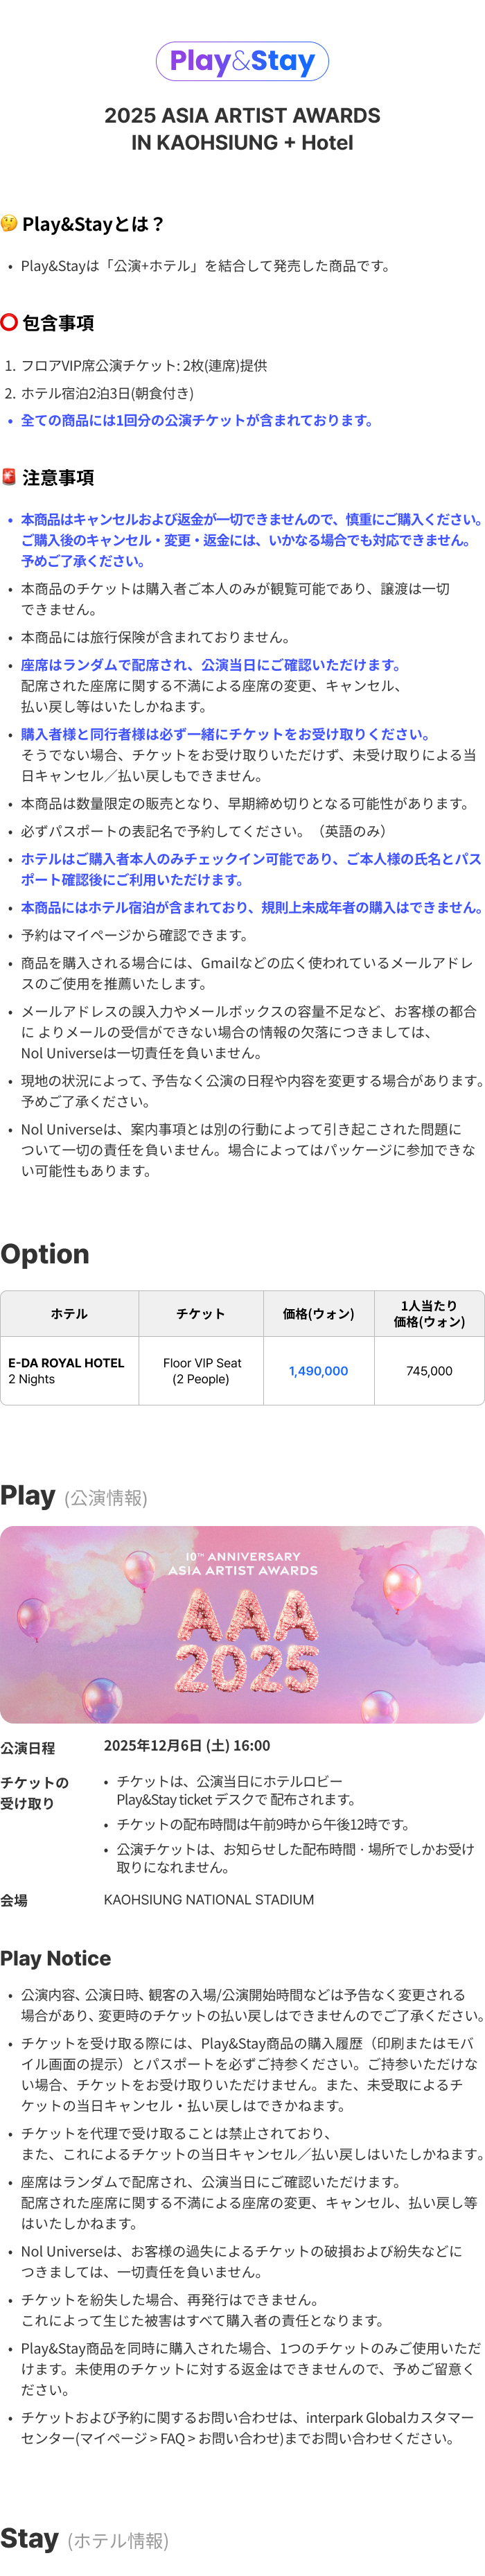Click the ホテル column header
This screenshot has width=485, height=2576.
(x=69, y=1314)
